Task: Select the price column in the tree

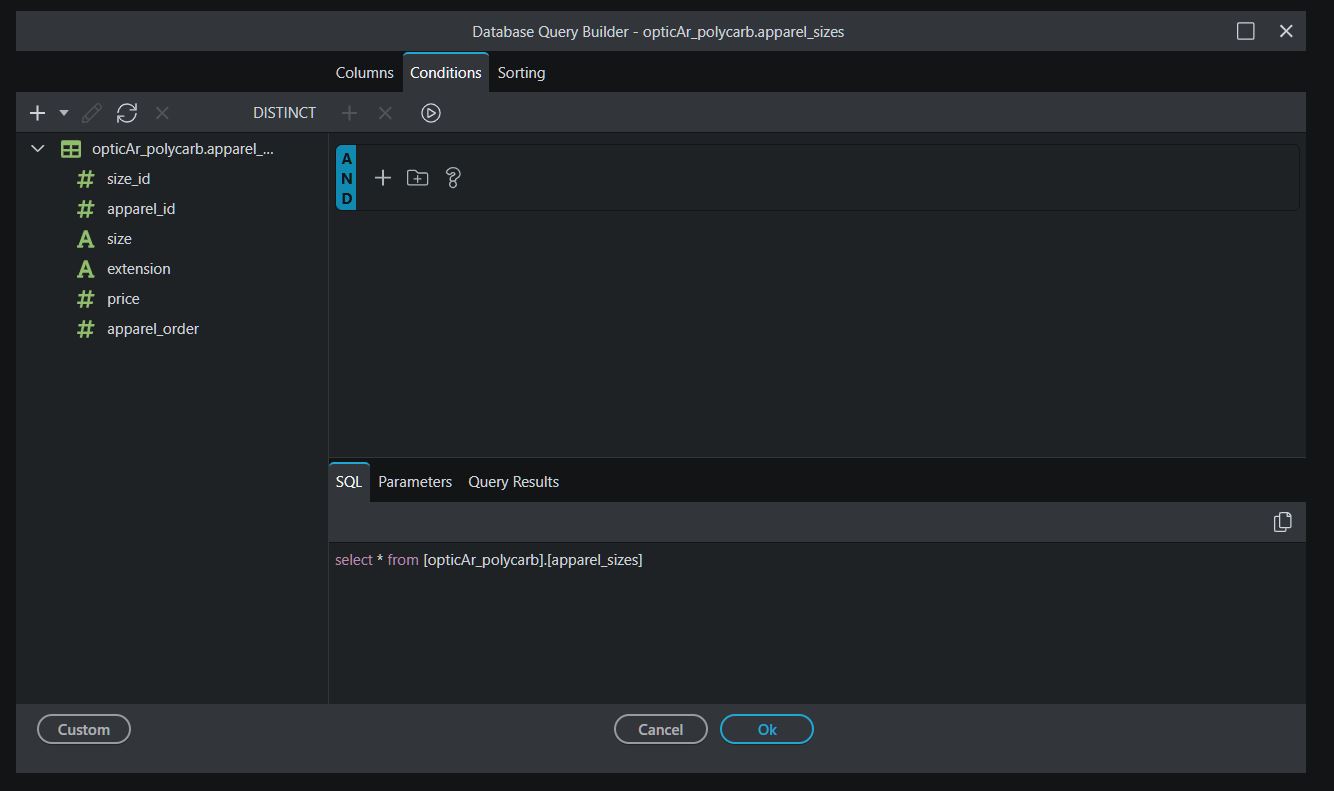Action: tap(123, 299)
